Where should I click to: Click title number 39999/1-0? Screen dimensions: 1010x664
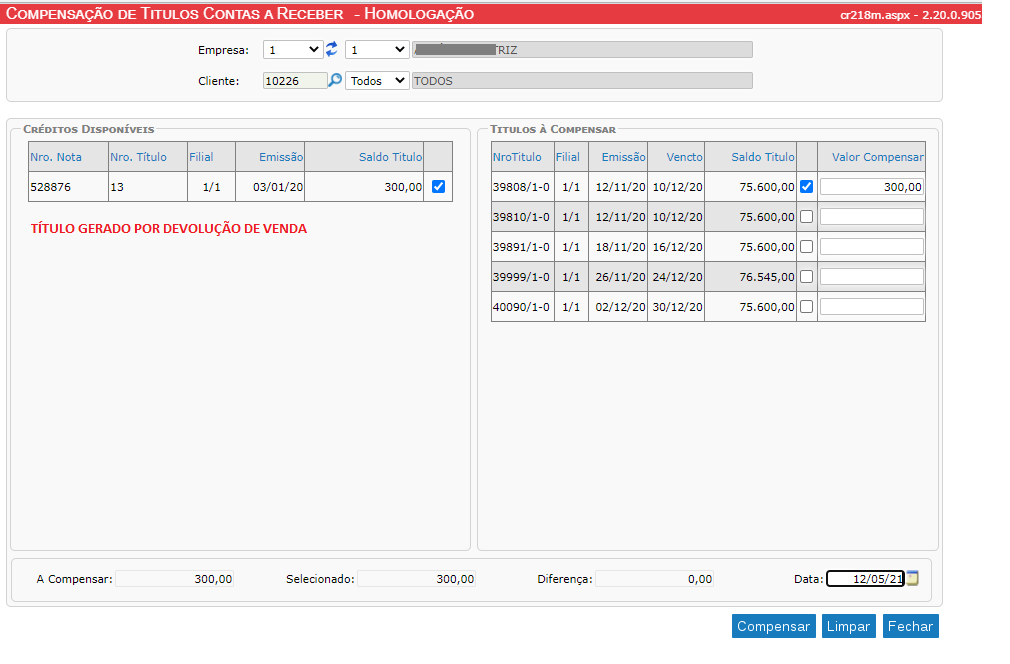coord(522,277)
